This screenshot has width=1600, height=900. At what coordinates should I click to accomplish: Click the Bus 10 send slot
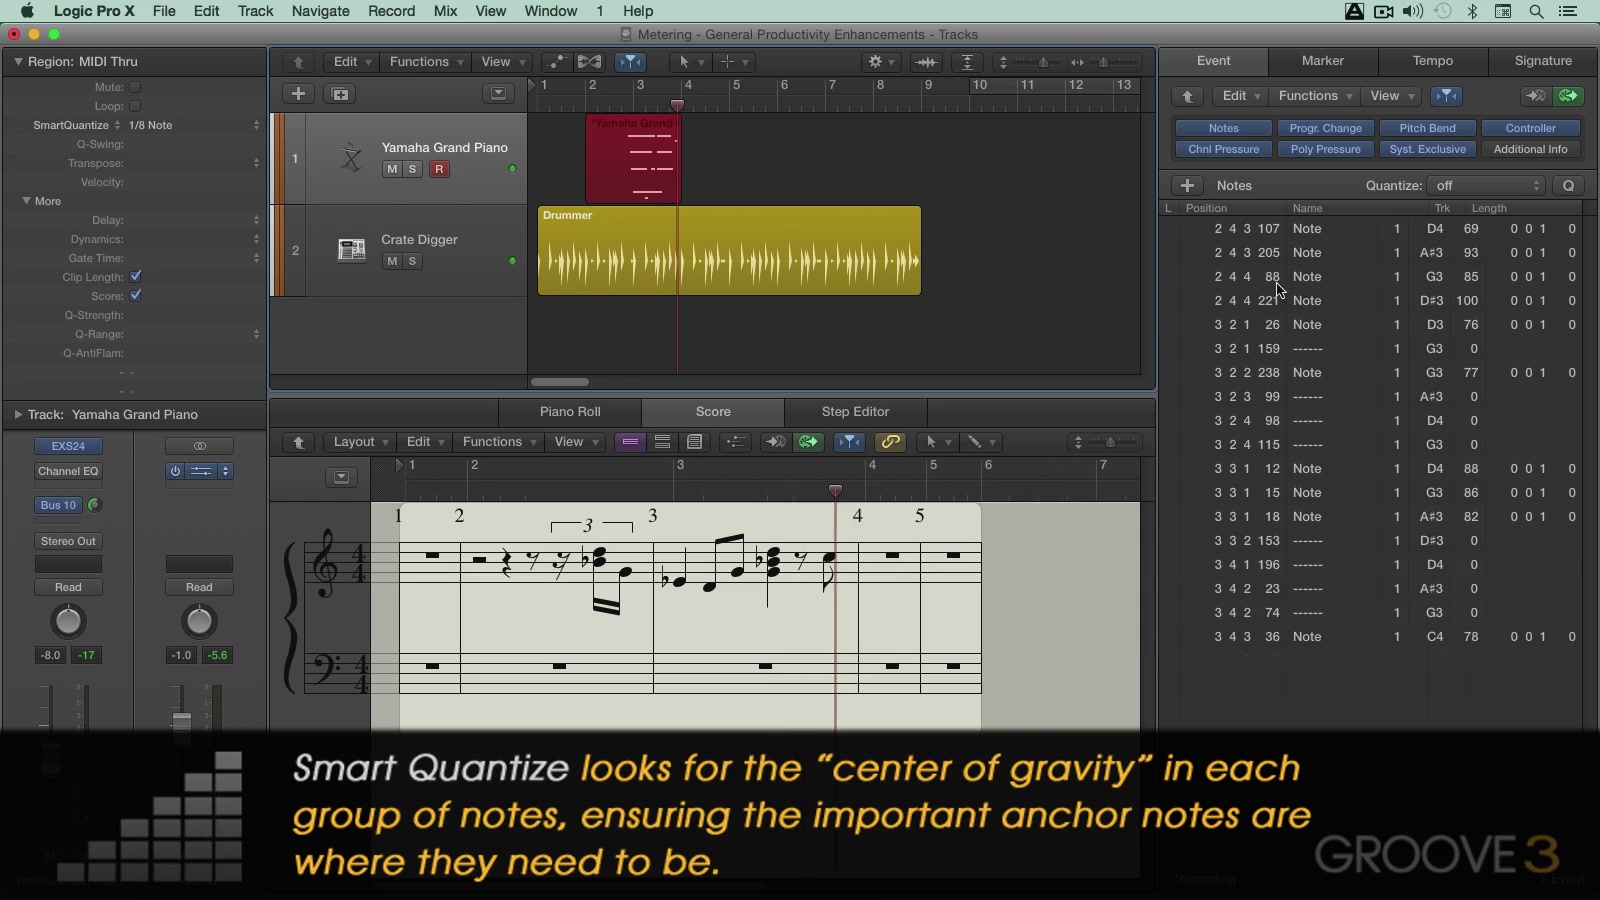58,505
